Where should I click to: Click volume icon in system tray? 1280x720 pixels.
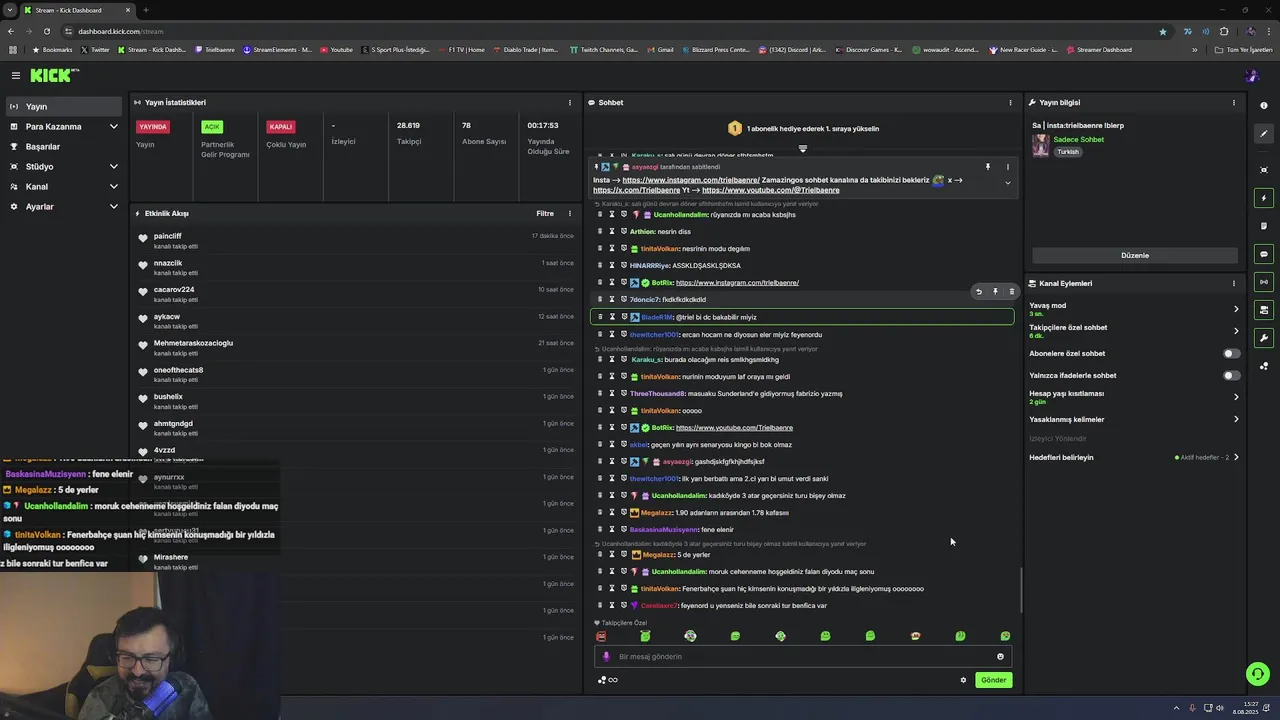tap(1220, 708)
